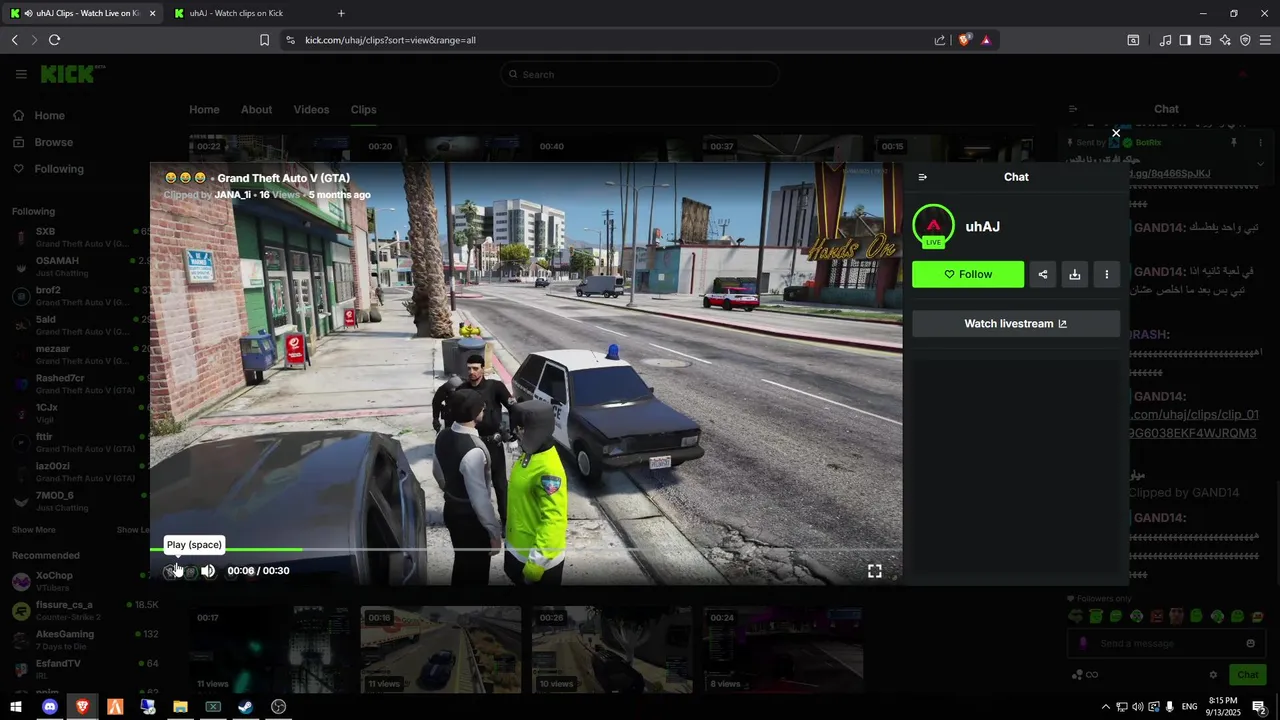The height and width of the screenshot is (720, 1280).
Task: Open Steam from taskbar
Action: (245, 707)
